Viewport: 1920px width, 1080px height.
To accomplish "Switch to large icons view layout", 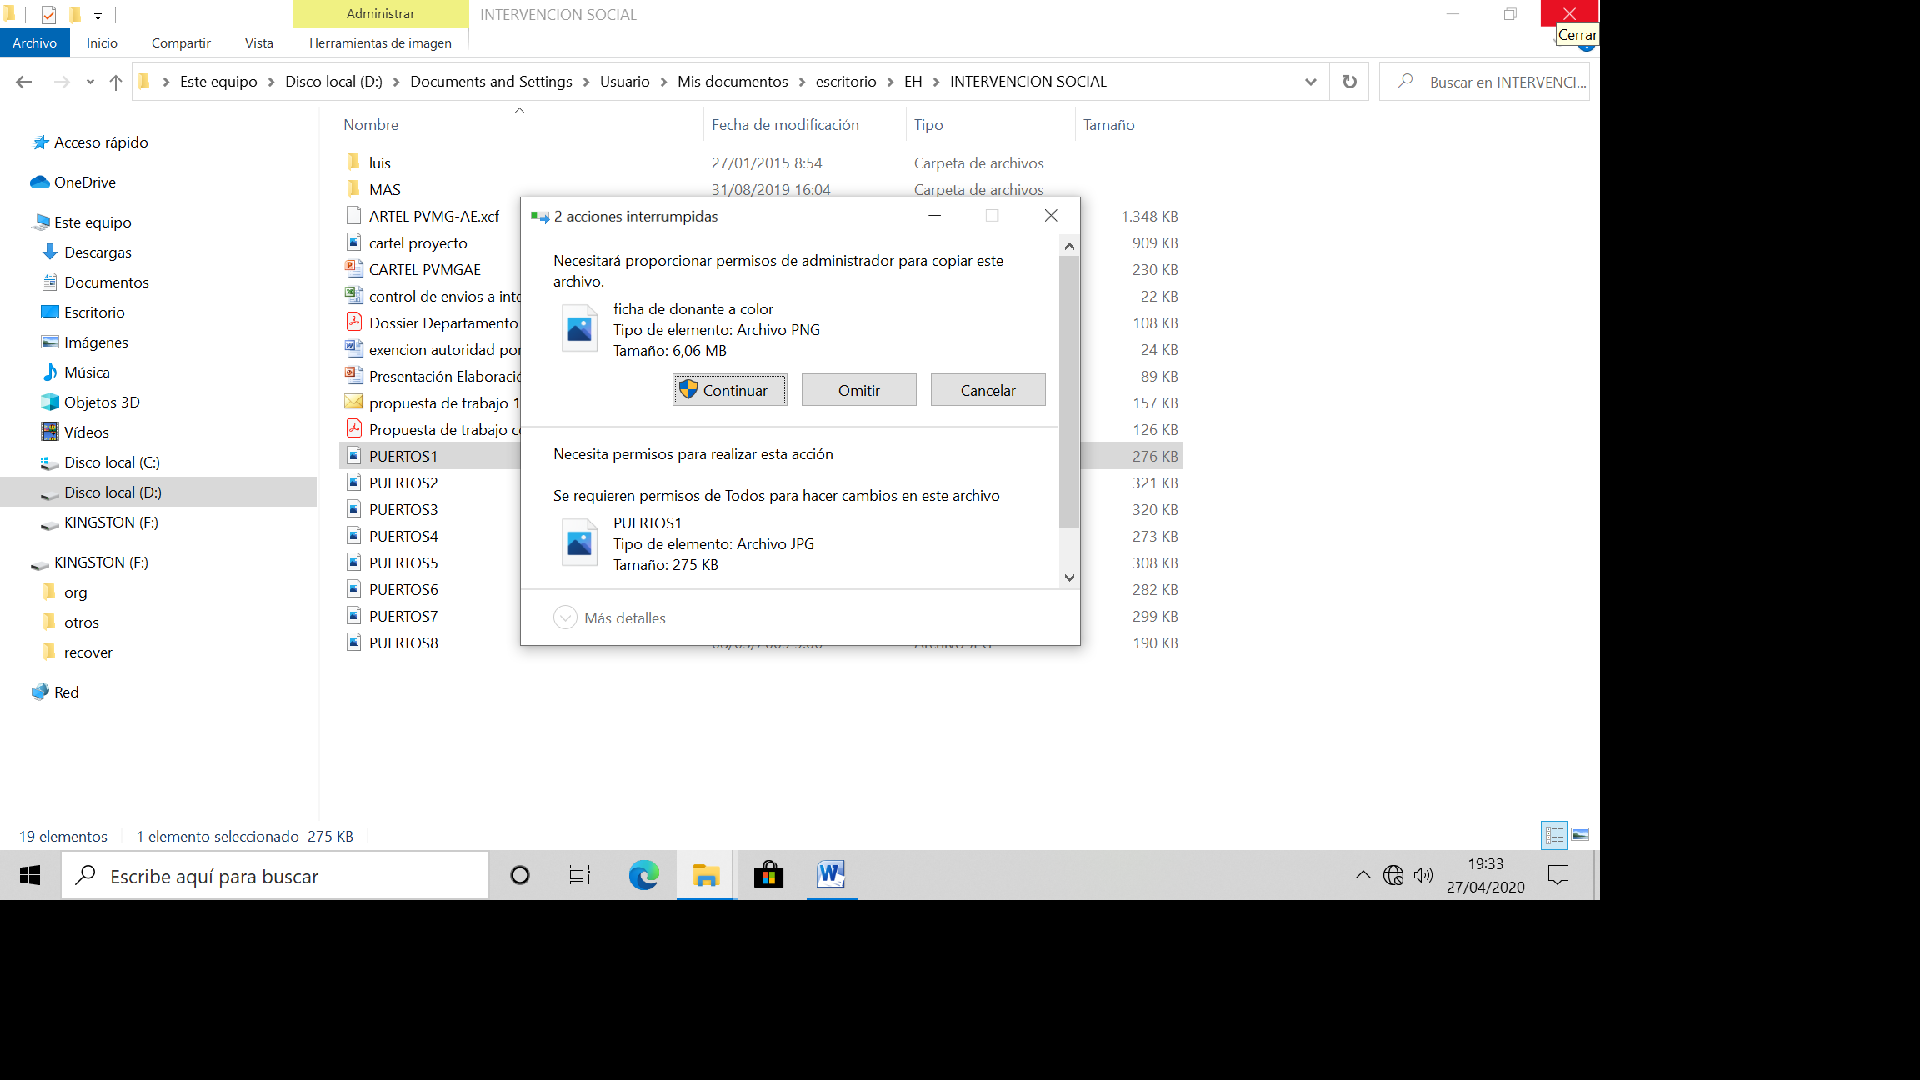I will 1581,835.
